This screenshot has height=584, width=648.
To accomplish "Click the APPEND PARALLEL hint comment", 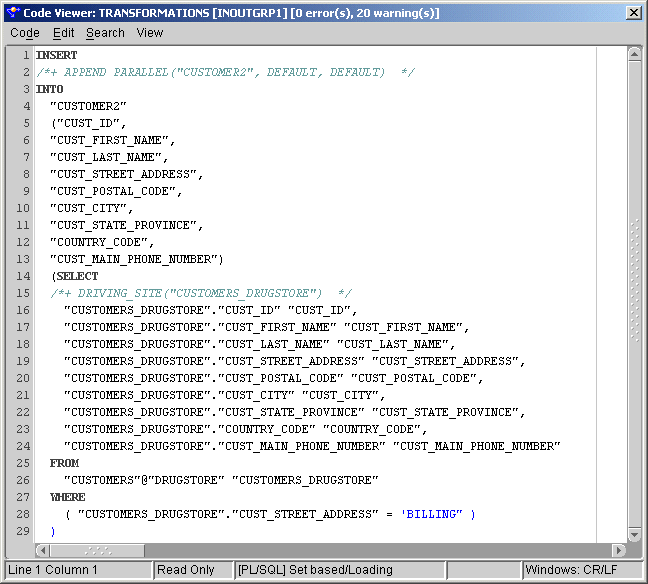I will tap(225, 72).
